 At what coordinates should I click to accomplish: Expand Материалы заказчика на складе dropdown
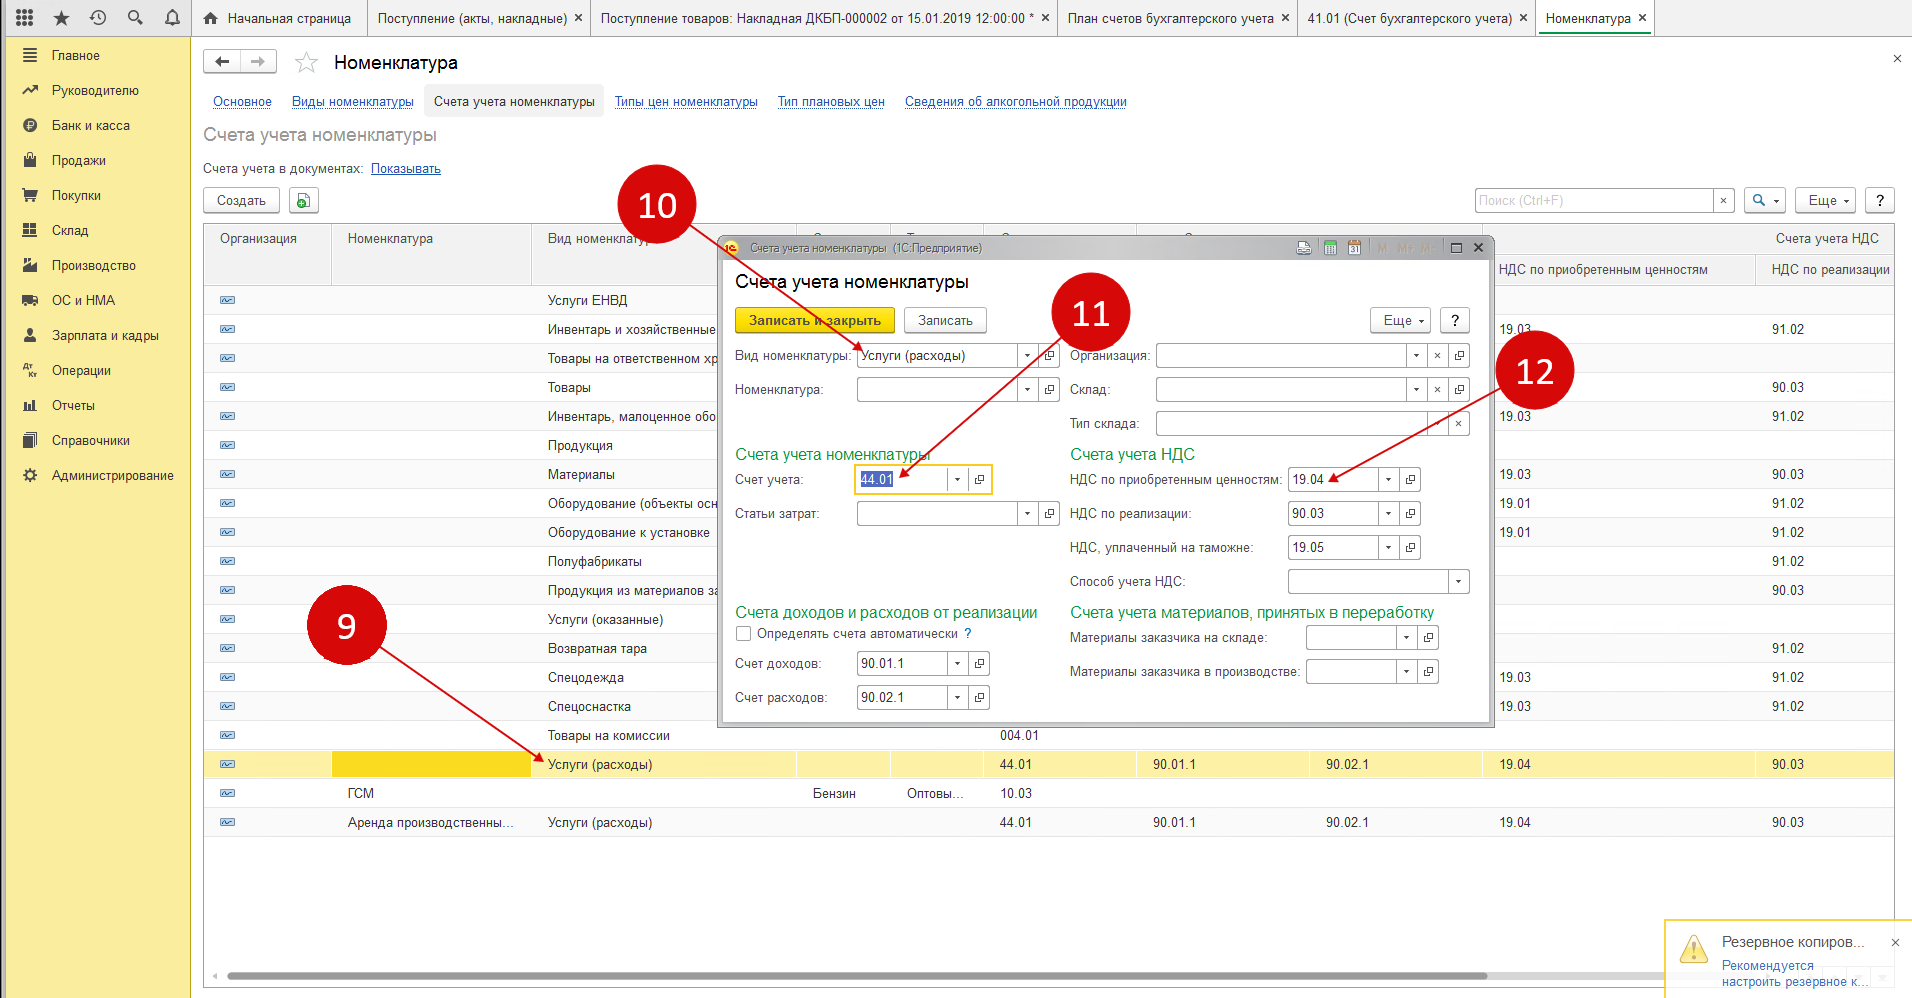click(1406, 638)
